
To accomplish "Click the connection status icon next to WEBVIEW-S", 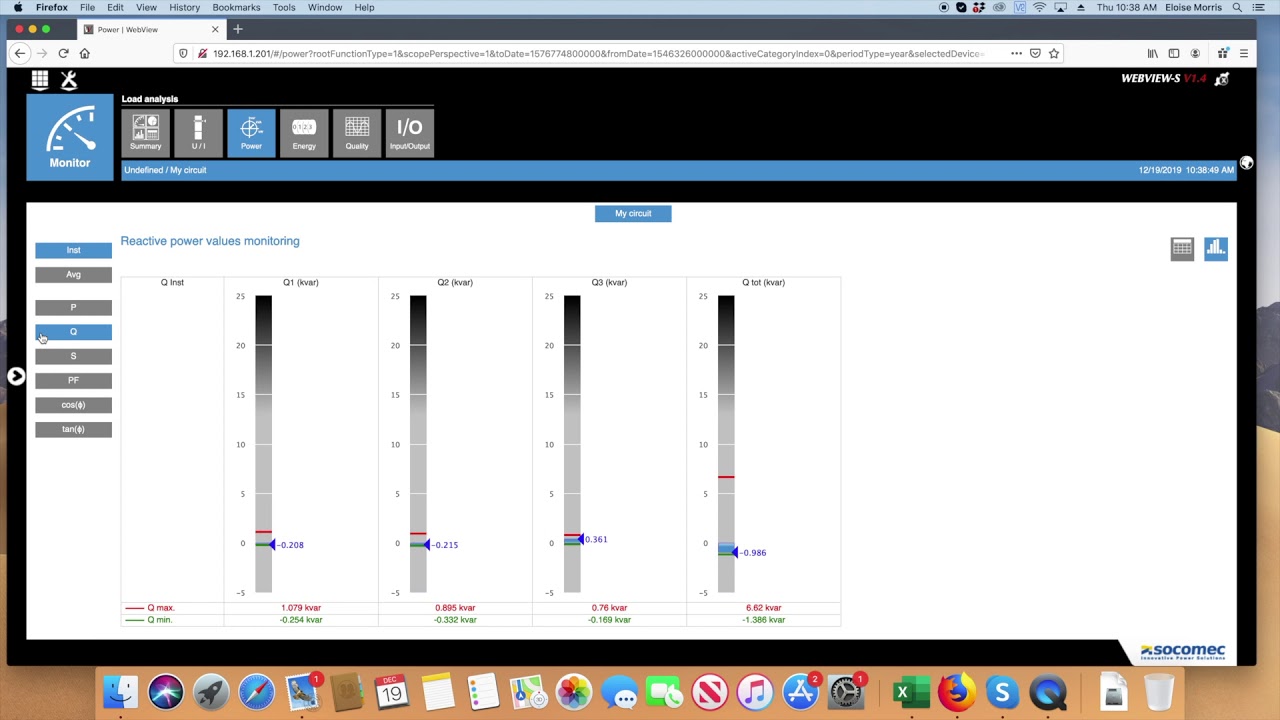I will point(1222,78).
